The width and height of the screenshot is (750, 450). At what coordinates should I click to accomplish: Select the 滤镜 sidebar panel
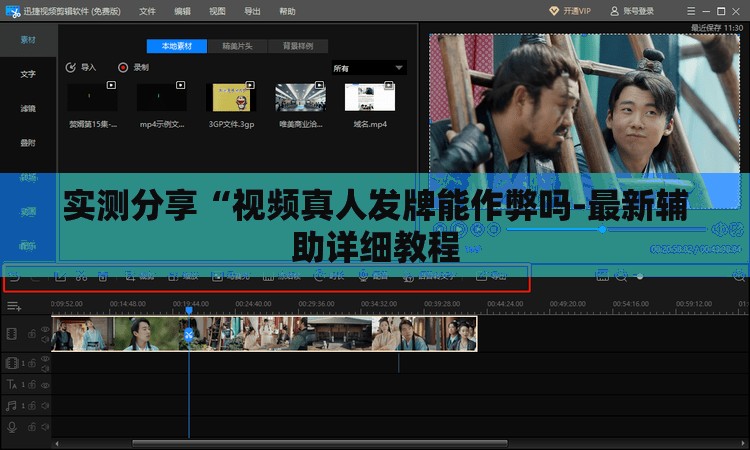(28, 109)
